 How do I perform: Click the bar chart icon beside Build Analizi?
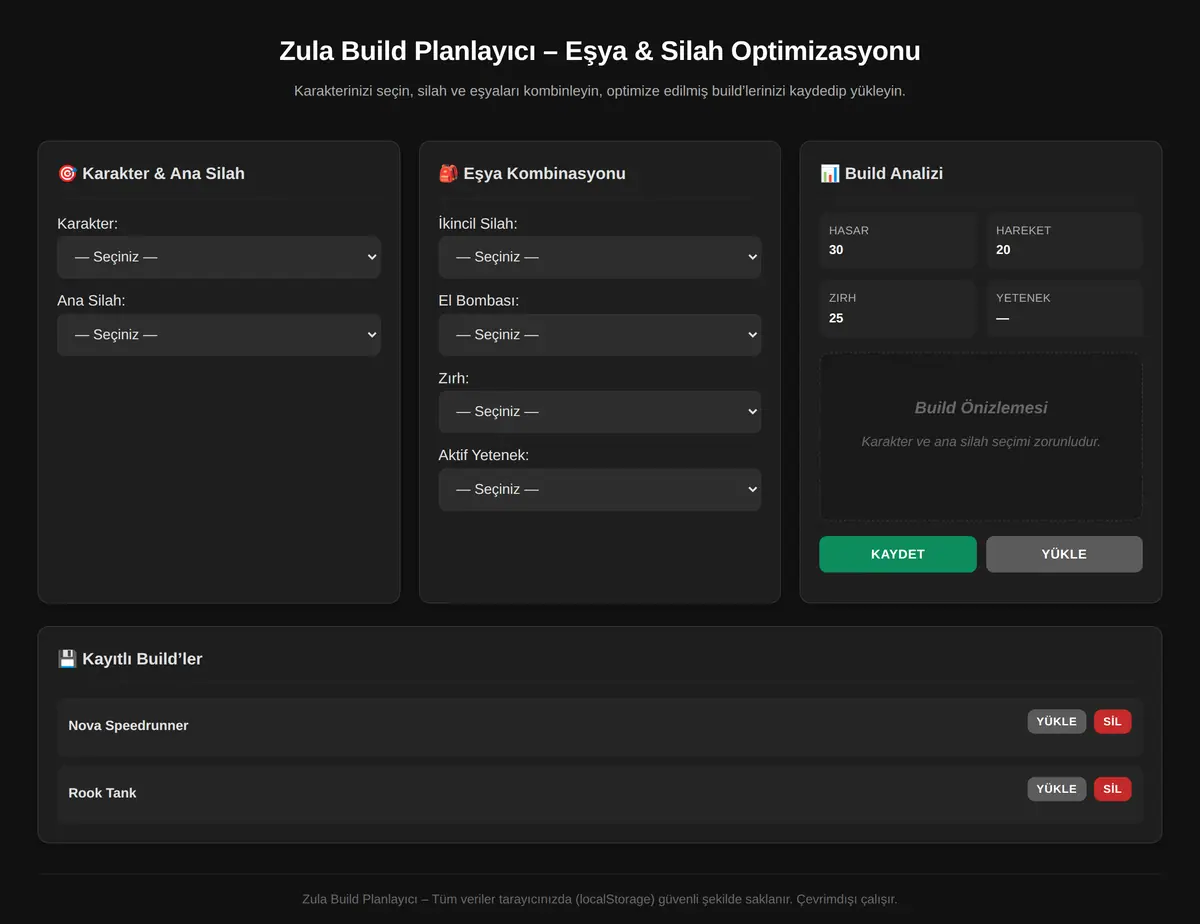829,173
